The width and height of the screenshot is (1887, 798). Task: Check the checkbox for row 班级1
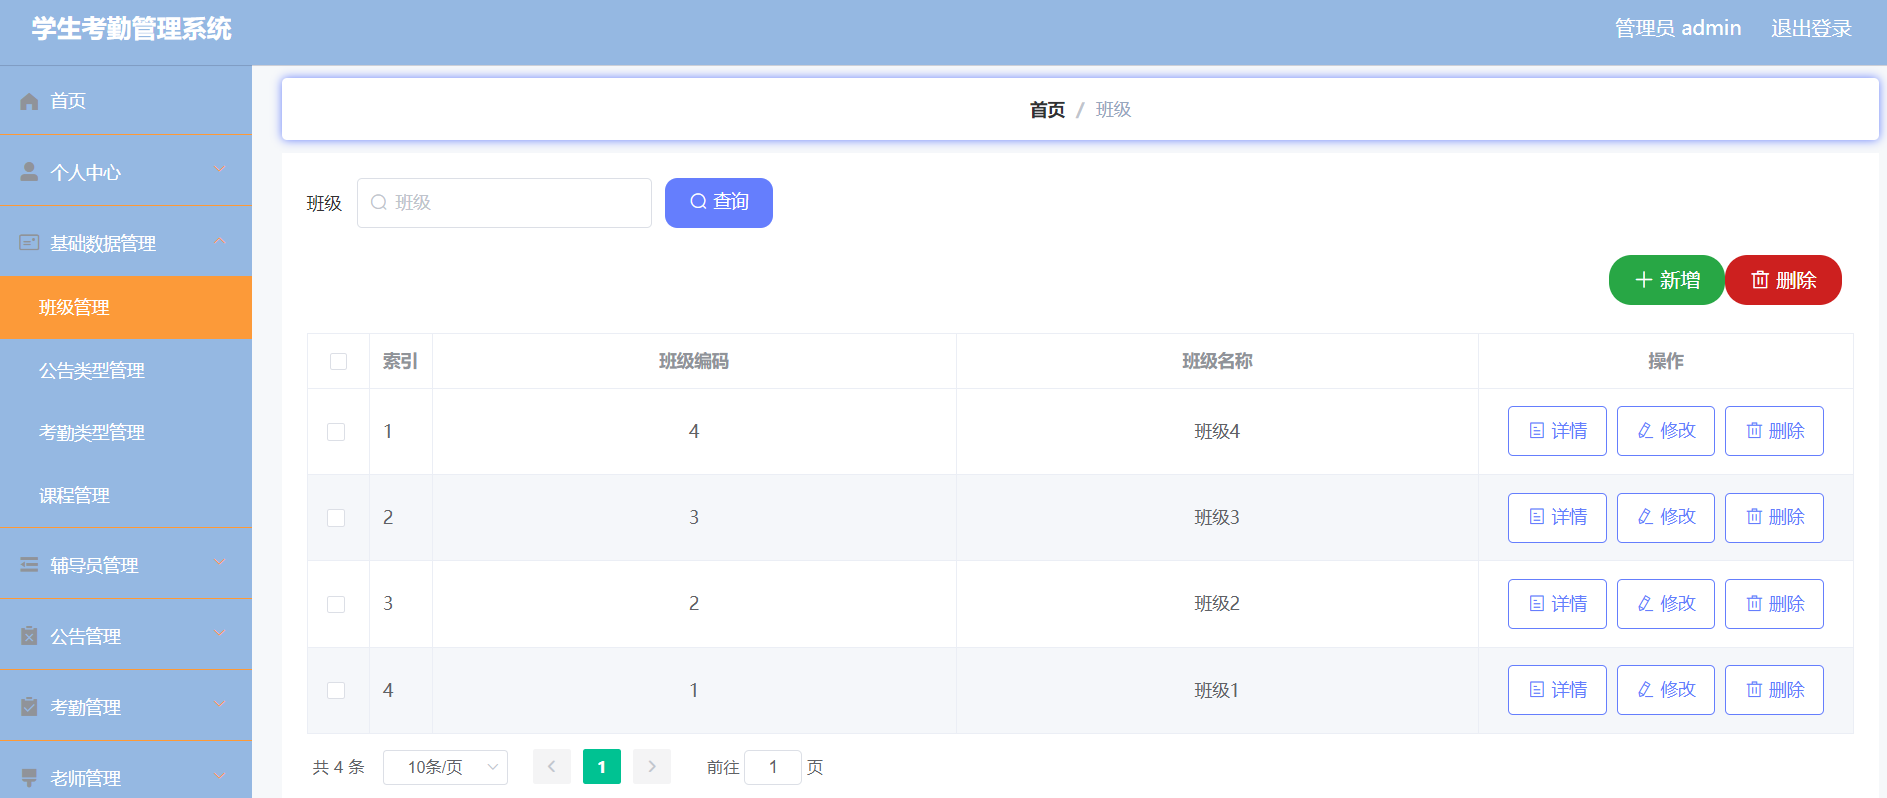(336, 691)
